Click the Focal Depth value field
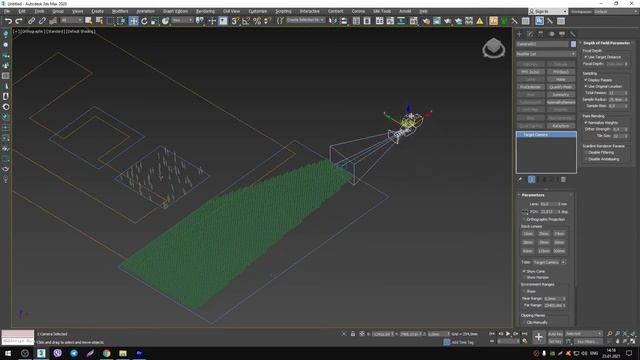The image size is (640, 360). click(x=615, y=64)
